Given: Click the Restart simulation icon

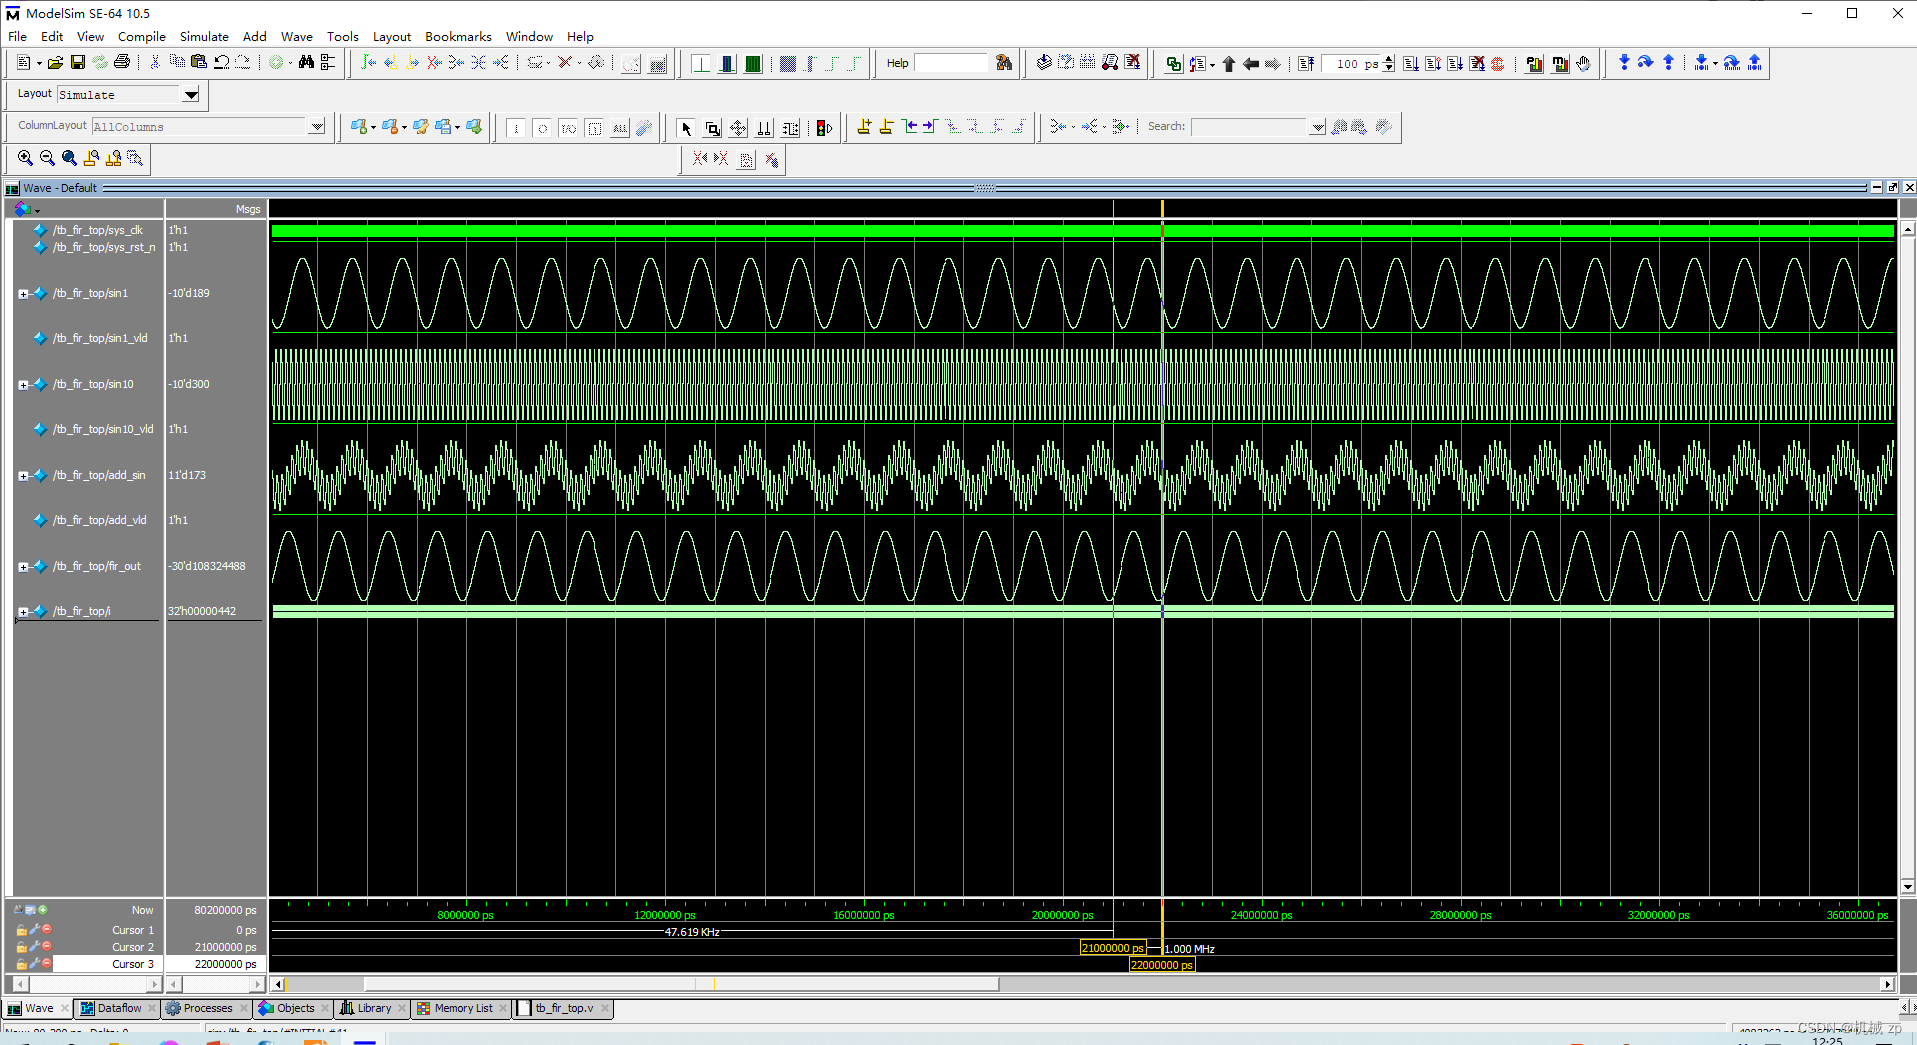Looking at the screenshot, I should coord(1306,64).
